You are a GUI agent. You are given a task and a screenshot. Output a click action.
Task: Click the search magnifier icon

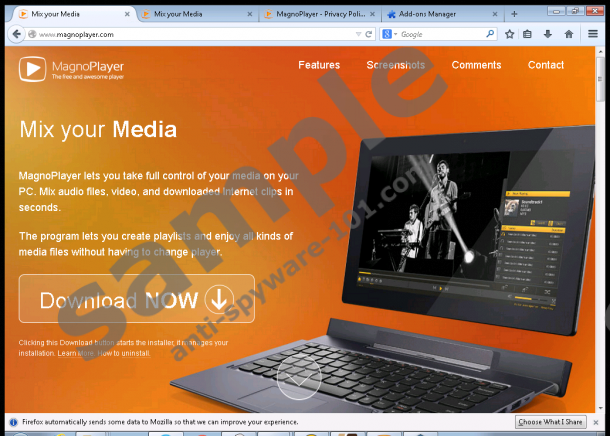(x=489, y=34)
